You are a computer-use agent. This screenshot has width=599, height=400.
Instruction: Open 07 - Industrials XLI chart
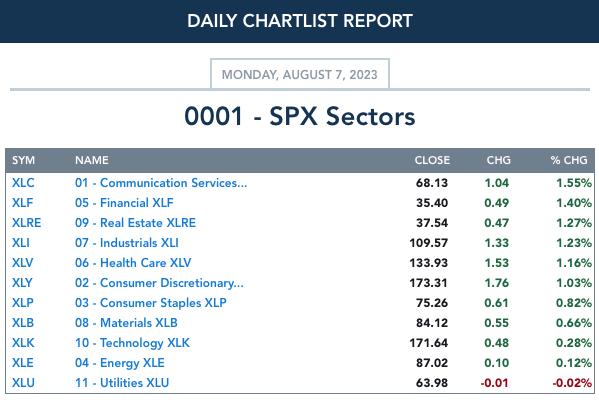[127, 243]
